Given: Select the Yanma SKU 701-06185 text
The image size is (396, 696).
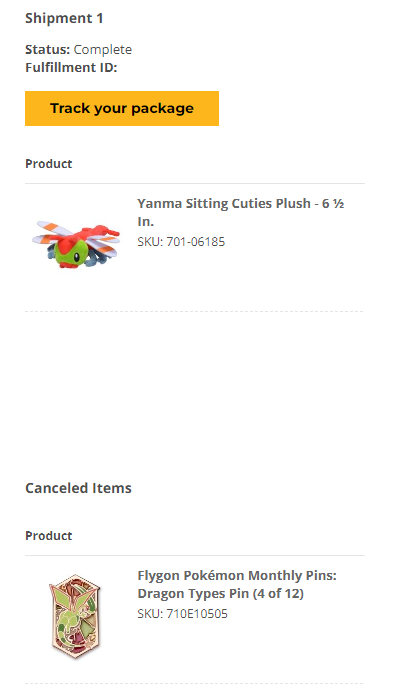Looking at the screenshot, I should click(181, 242).
